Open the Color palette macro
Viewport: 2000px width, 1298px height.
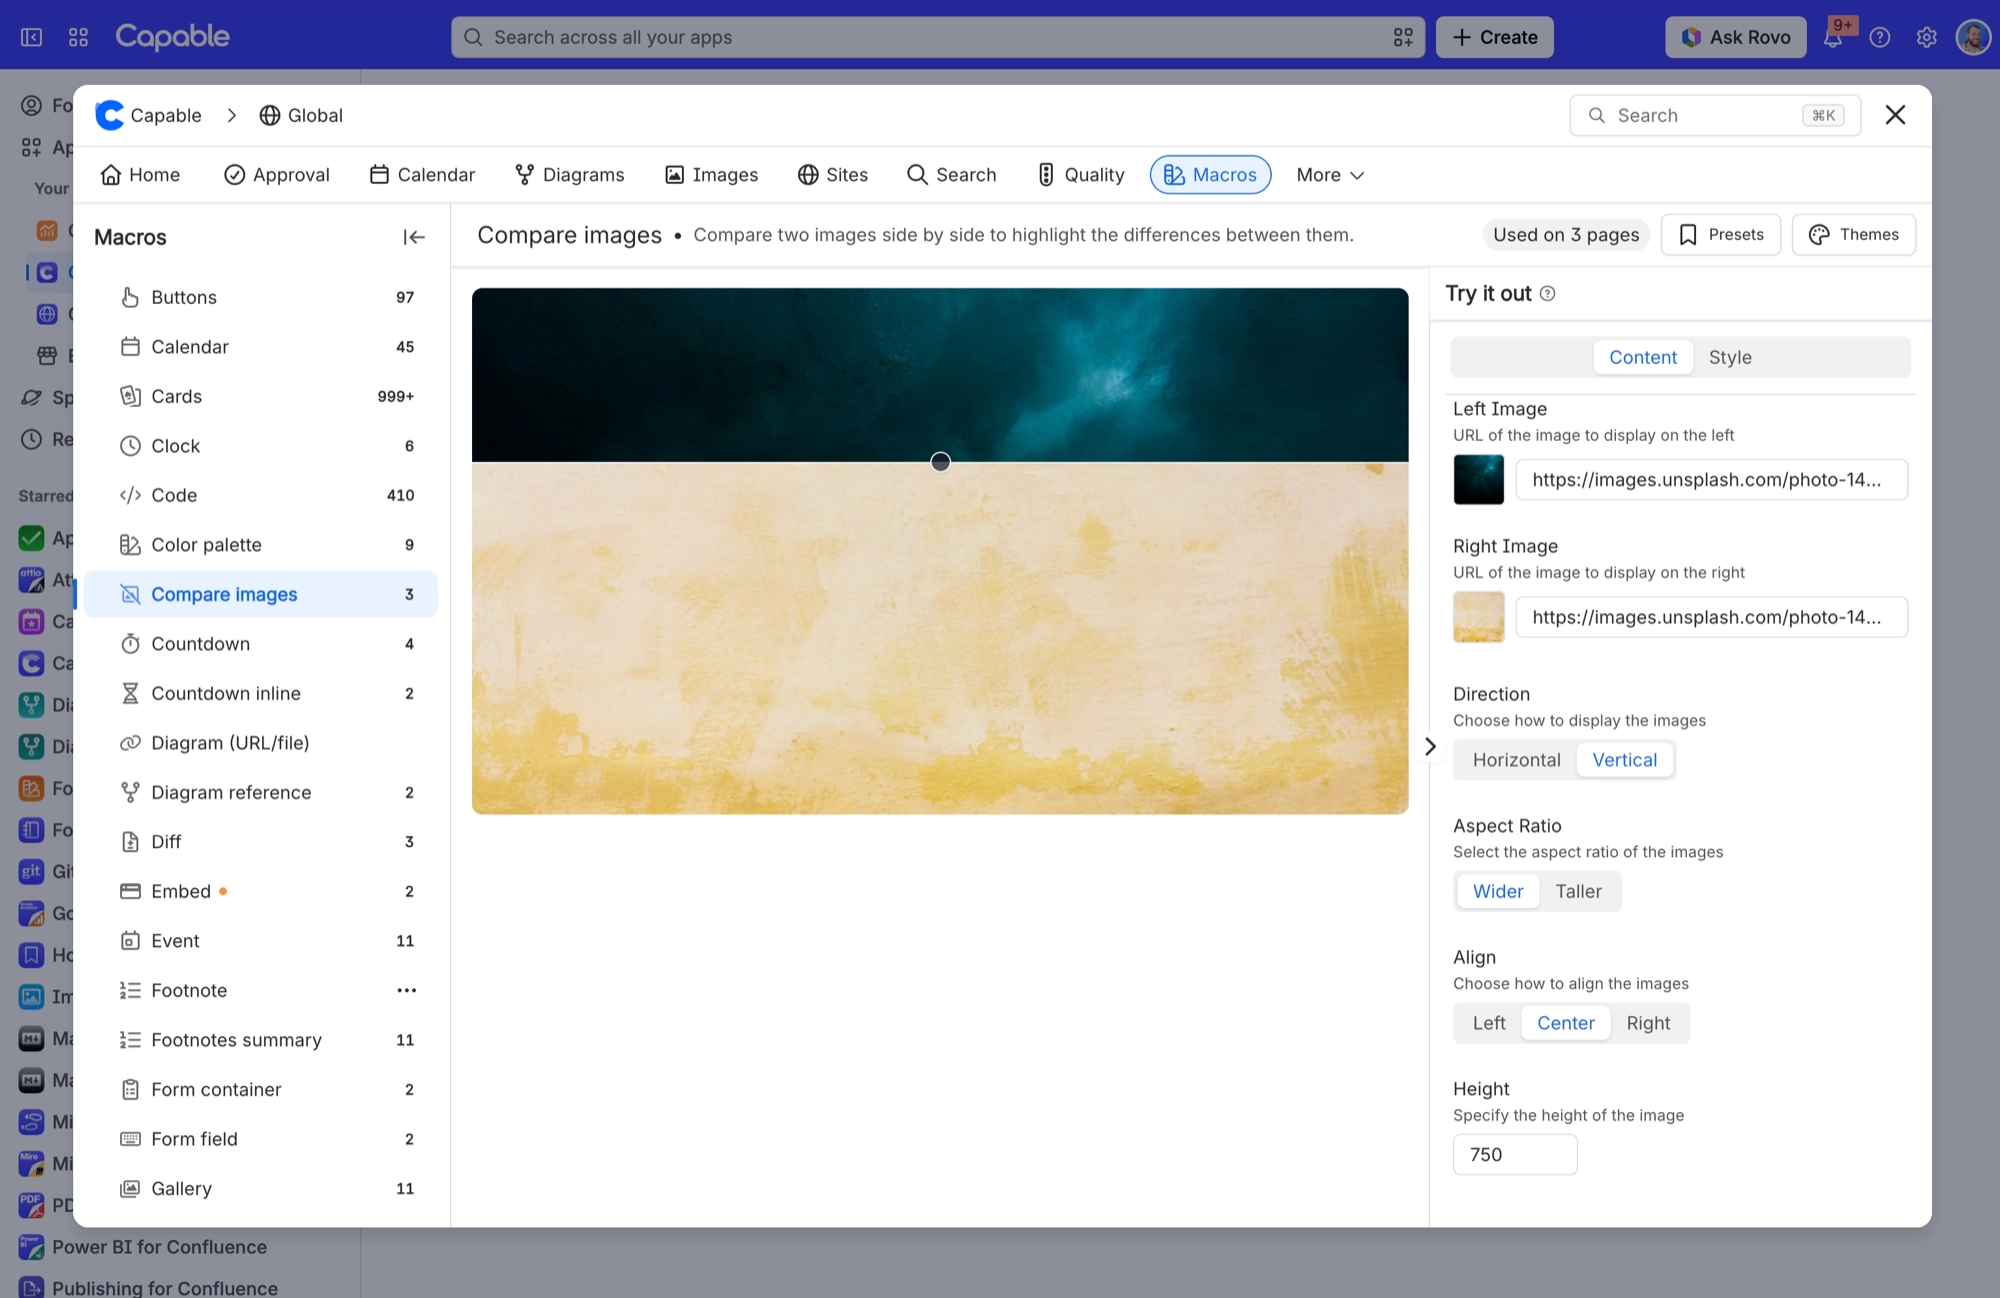point(261,545)
